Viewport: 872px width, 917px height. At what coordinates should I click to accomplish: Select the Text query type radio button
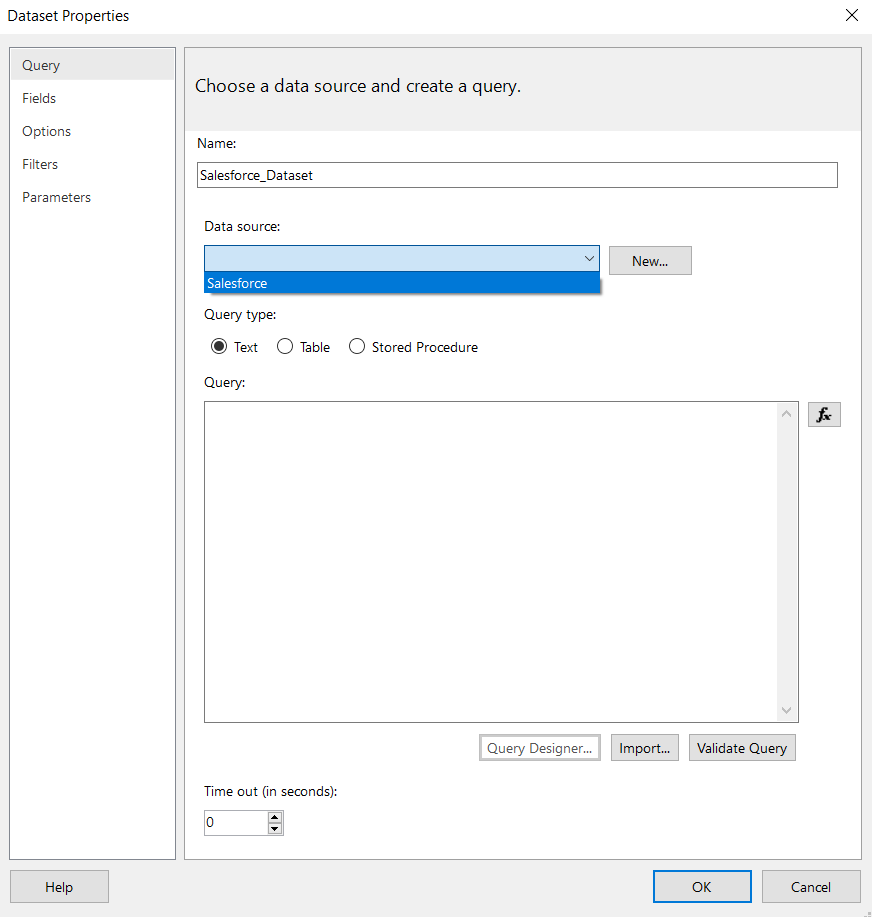pos(219,347)
